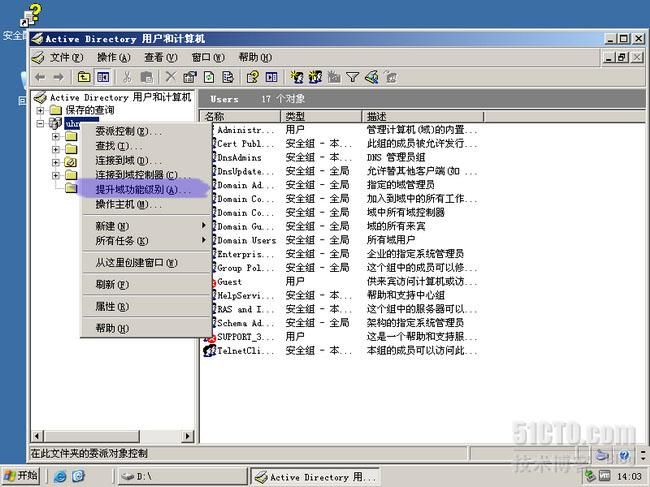Click the add-to-group toolbar icon

click(390, 77)
